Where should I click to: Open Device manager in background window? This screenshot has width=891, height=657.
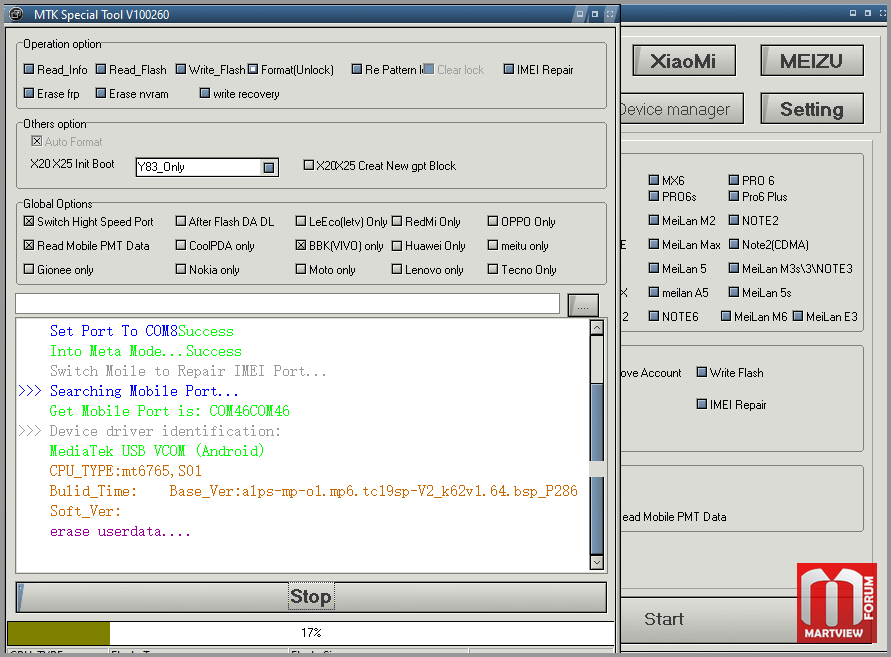681,109
